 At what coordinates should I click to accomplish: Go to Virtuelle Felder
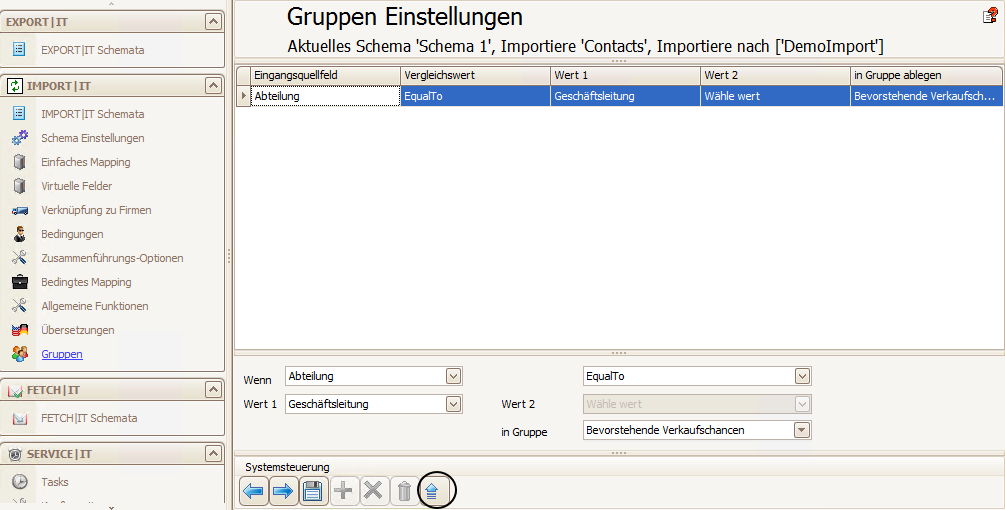(76, 186)
